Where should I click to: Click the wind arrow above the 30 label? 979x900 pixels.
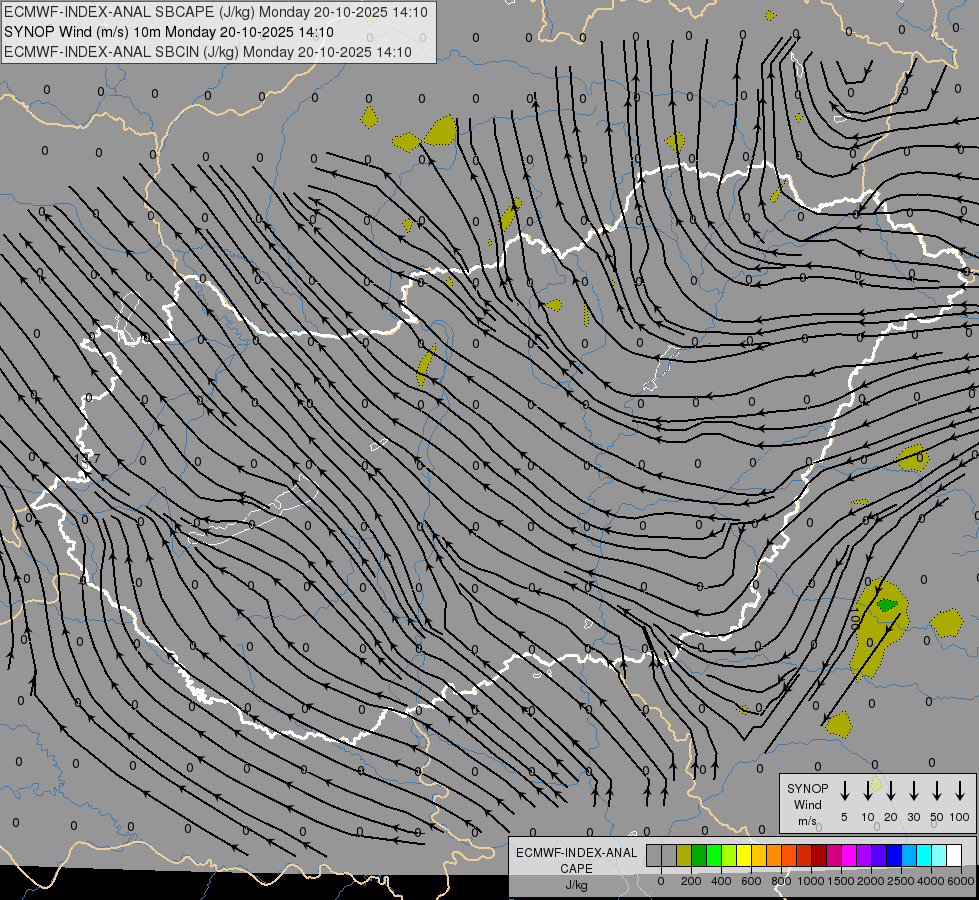[x=914, y=790]
